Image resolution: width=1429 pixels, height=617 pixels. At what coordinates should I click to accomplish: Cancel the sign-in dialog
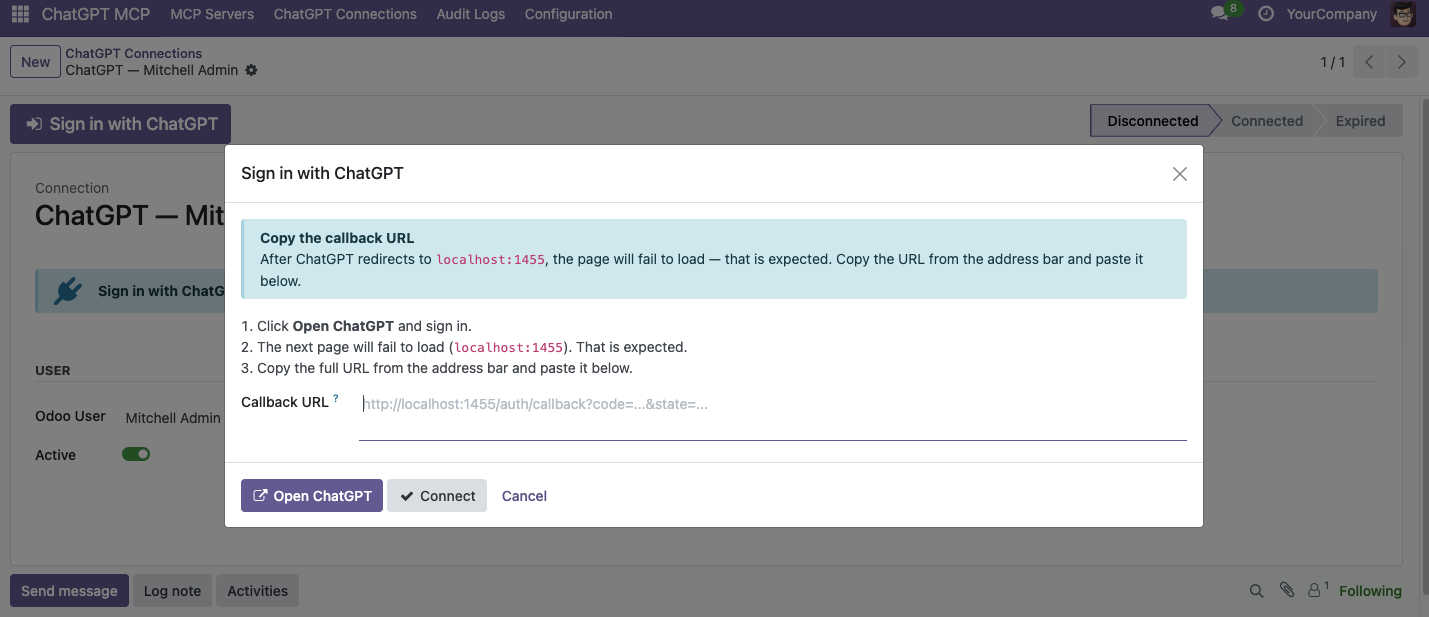[x=524, y=496]
